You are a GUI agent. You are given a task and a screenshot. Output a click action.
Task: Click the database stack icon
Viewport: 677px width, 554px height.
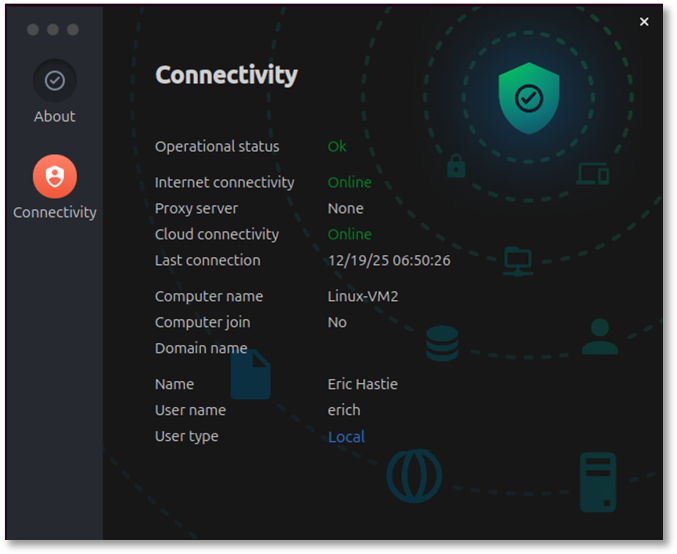pos(442,343)
